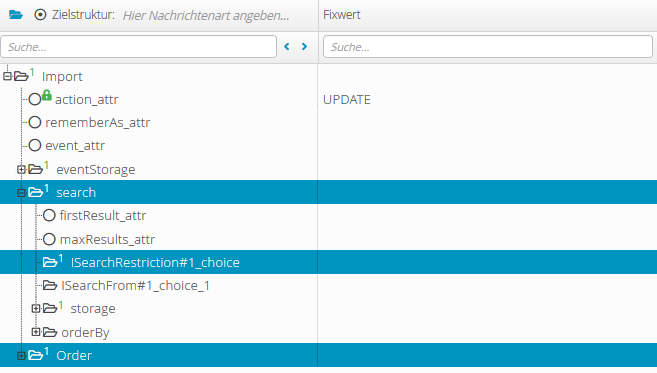Select the event_attr circle node
This screenshot has width=657, height=373.
tap(35, 145)
